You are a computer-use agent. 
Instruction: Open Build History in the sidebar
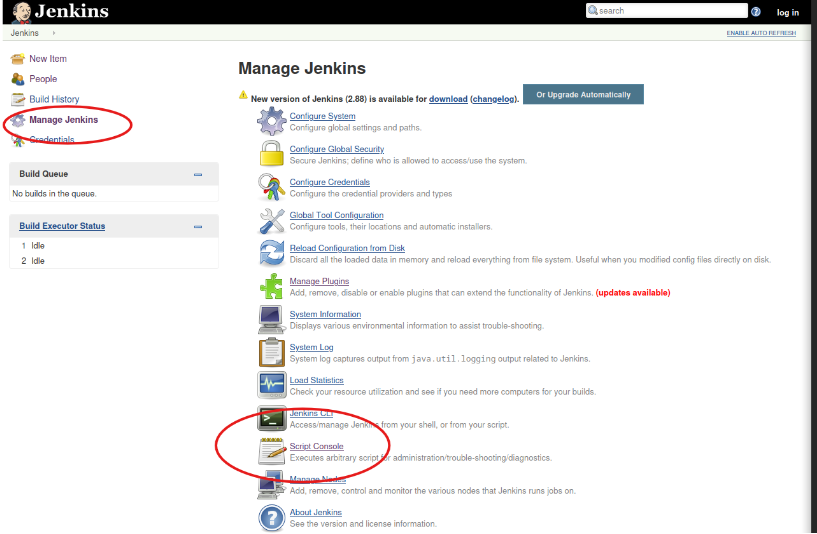pos(54,99)
